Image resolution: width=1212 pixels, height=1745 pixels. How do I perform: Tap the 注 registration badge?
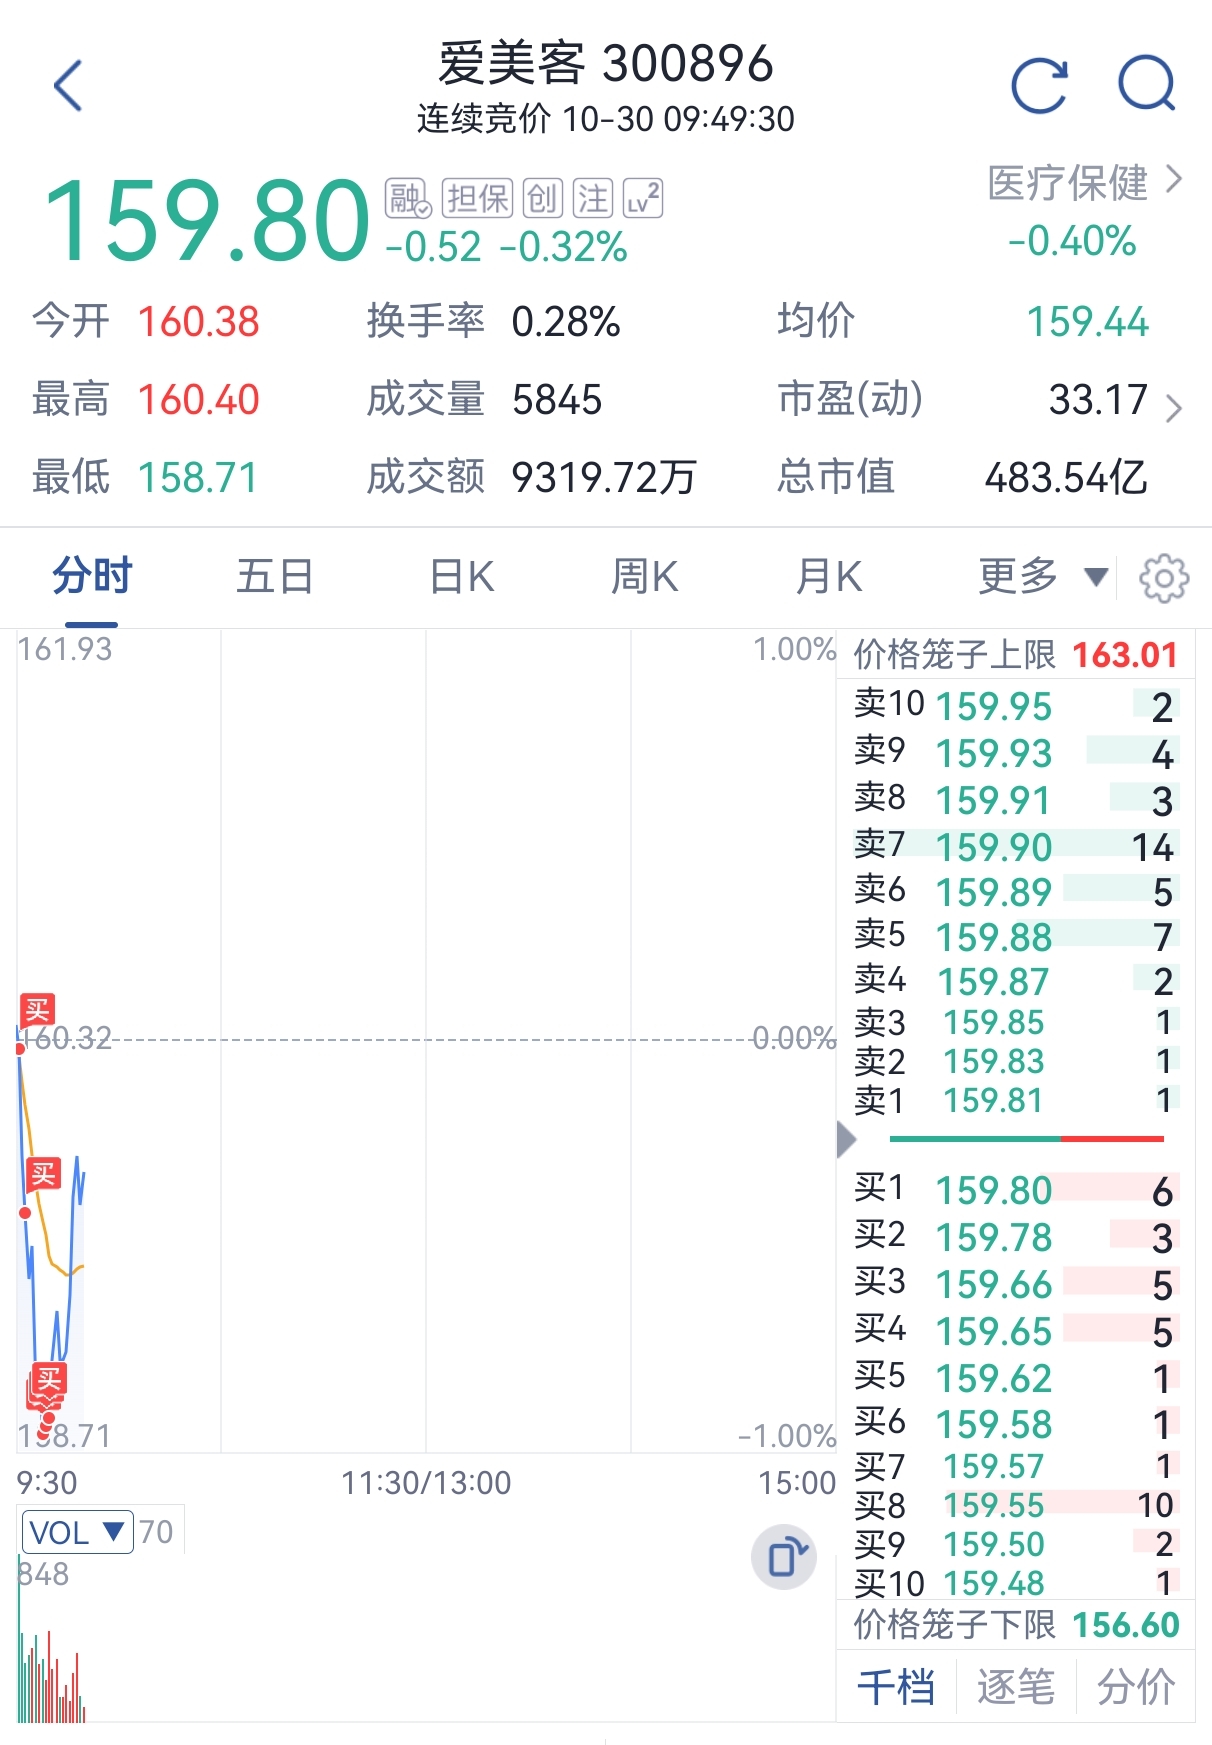tap(592, 199)
